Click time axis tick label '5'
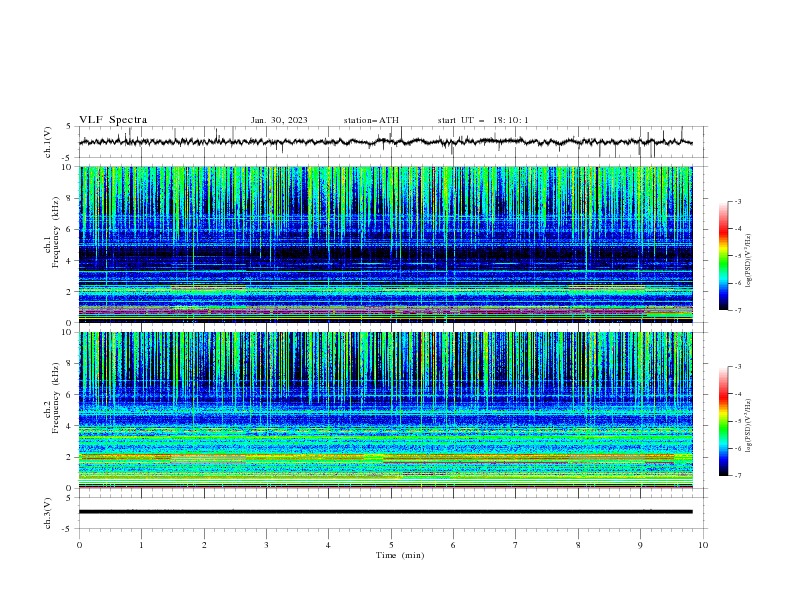Screen dimensions: 792x612 point(391,545)
